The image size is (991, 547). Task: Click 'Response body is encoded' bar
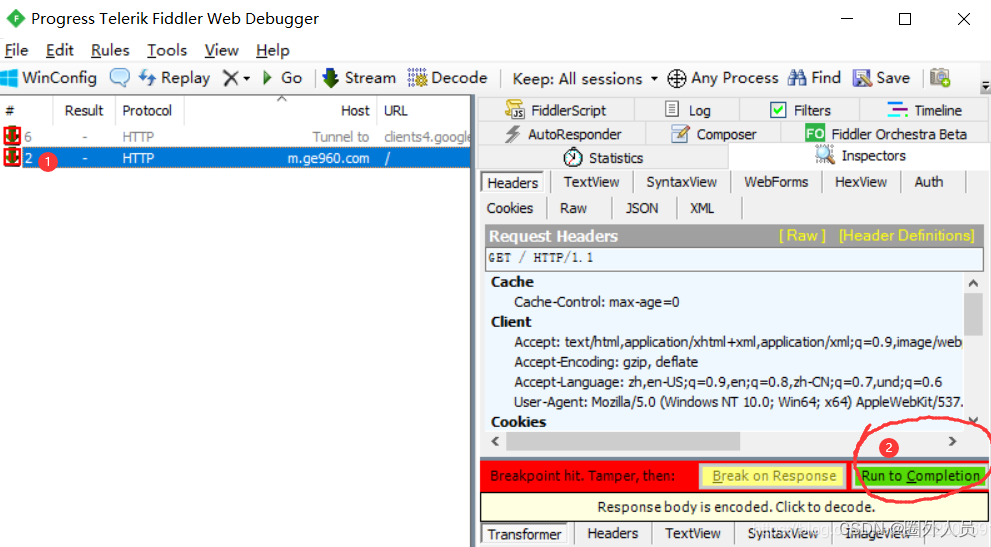point(735,507)
